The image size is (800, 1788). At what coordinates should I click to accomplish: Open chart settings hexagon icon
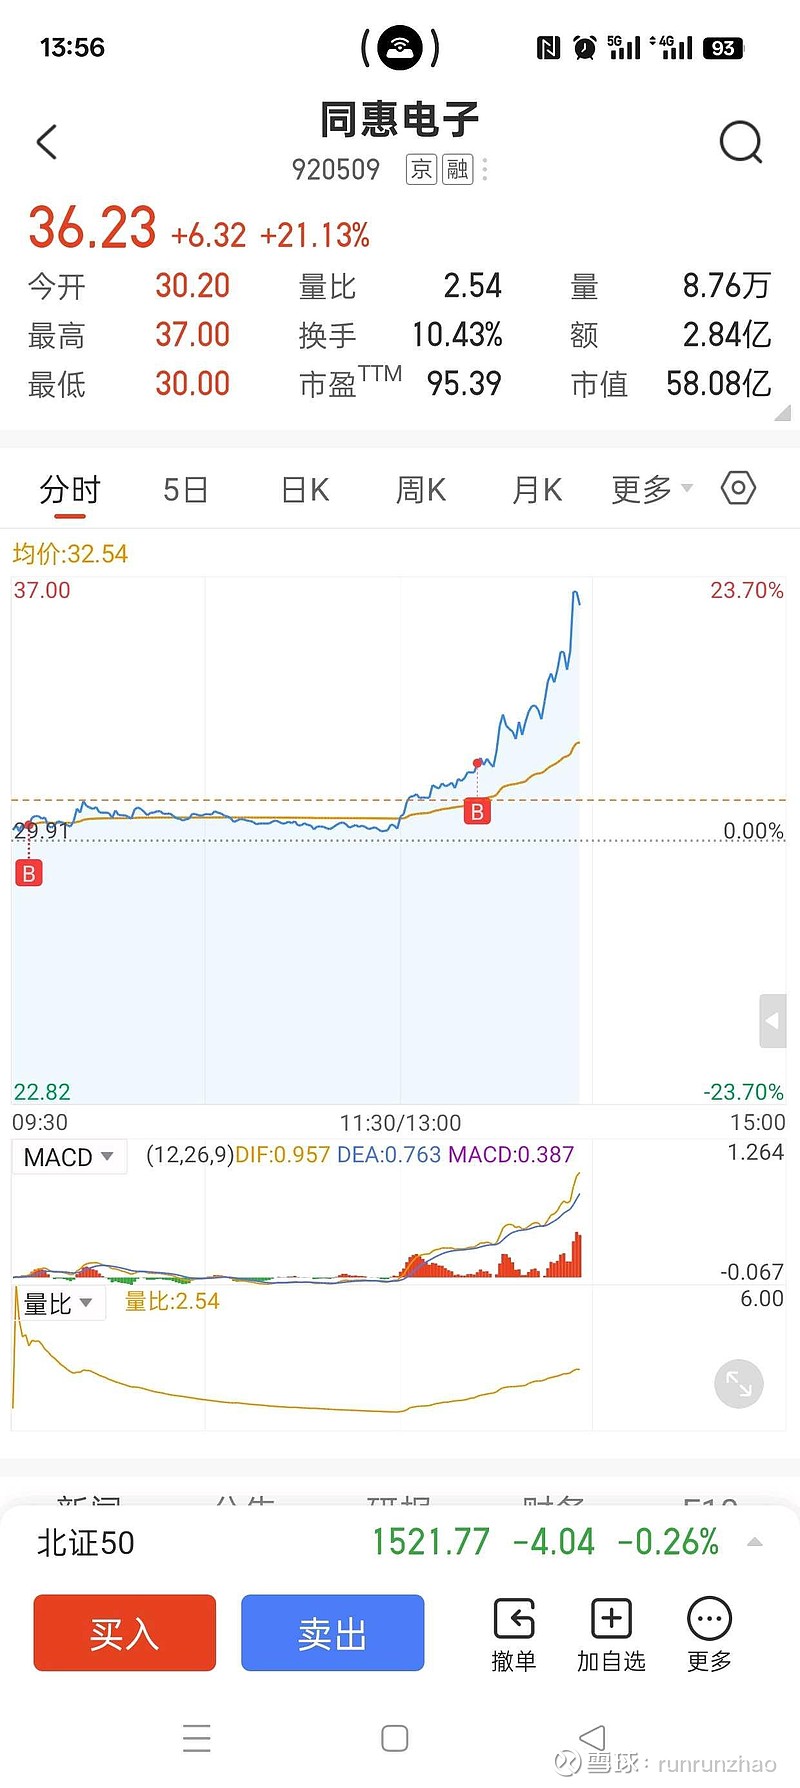tap(738, 488)
